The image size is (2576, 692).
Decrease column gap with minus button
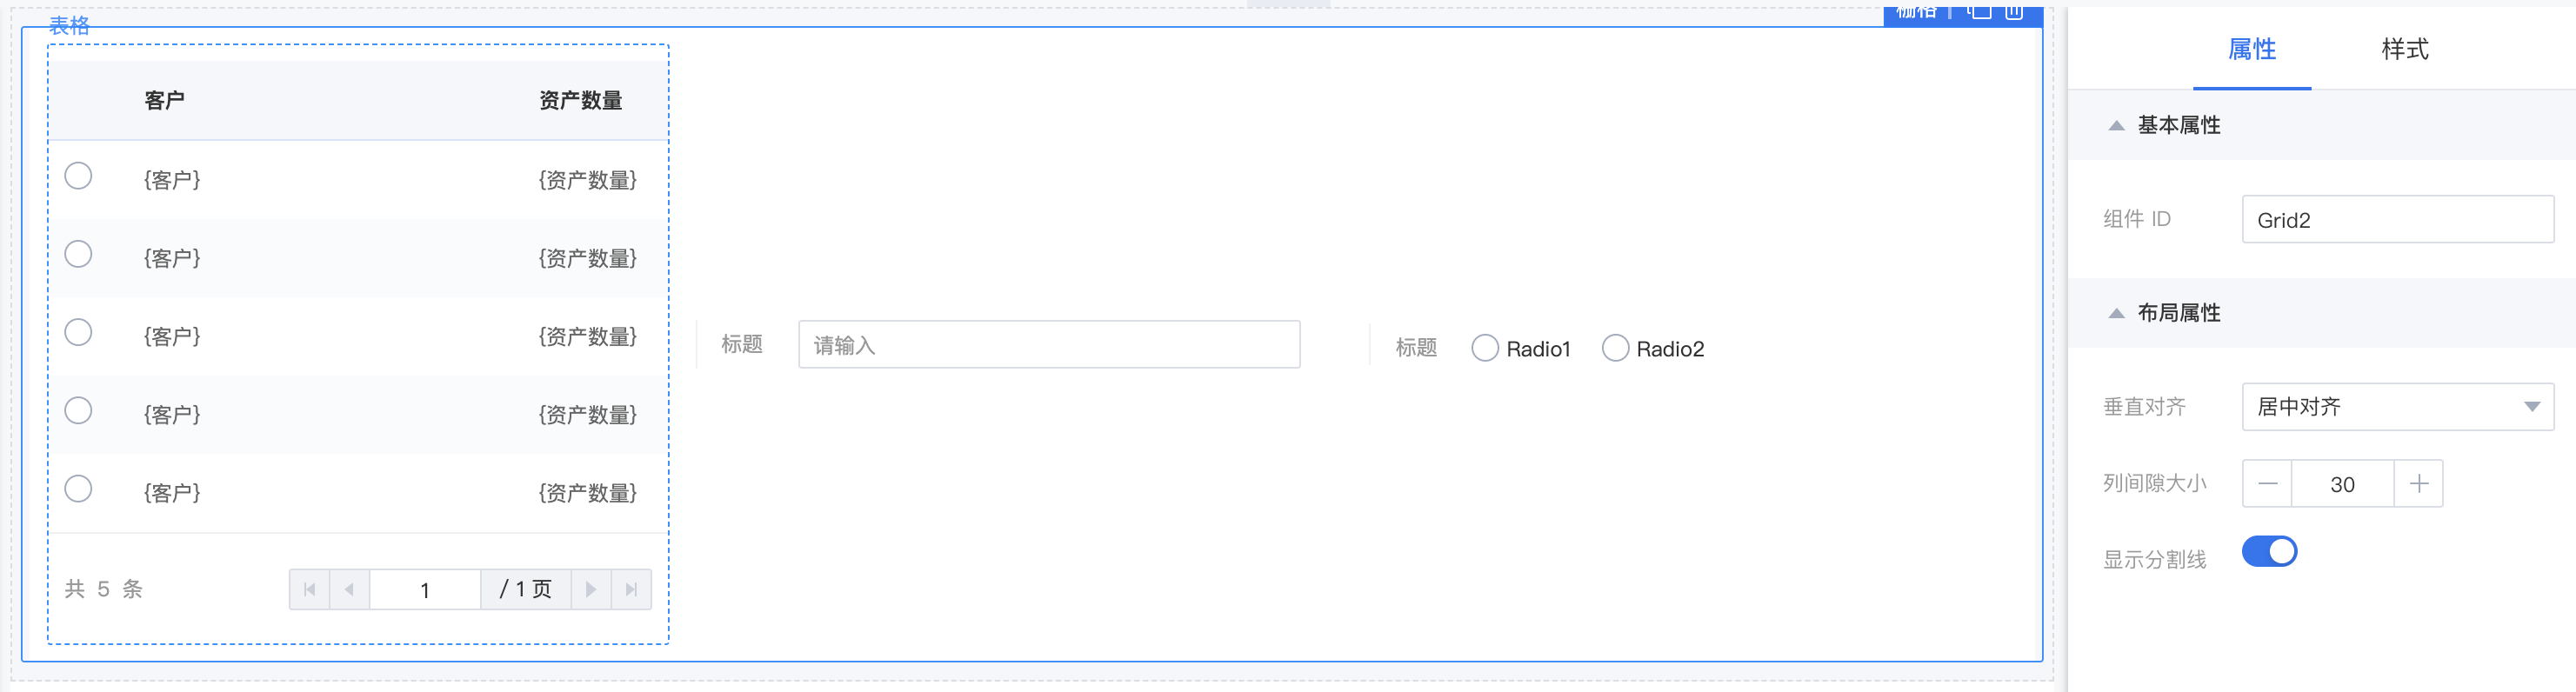[x=2267, y=484]
